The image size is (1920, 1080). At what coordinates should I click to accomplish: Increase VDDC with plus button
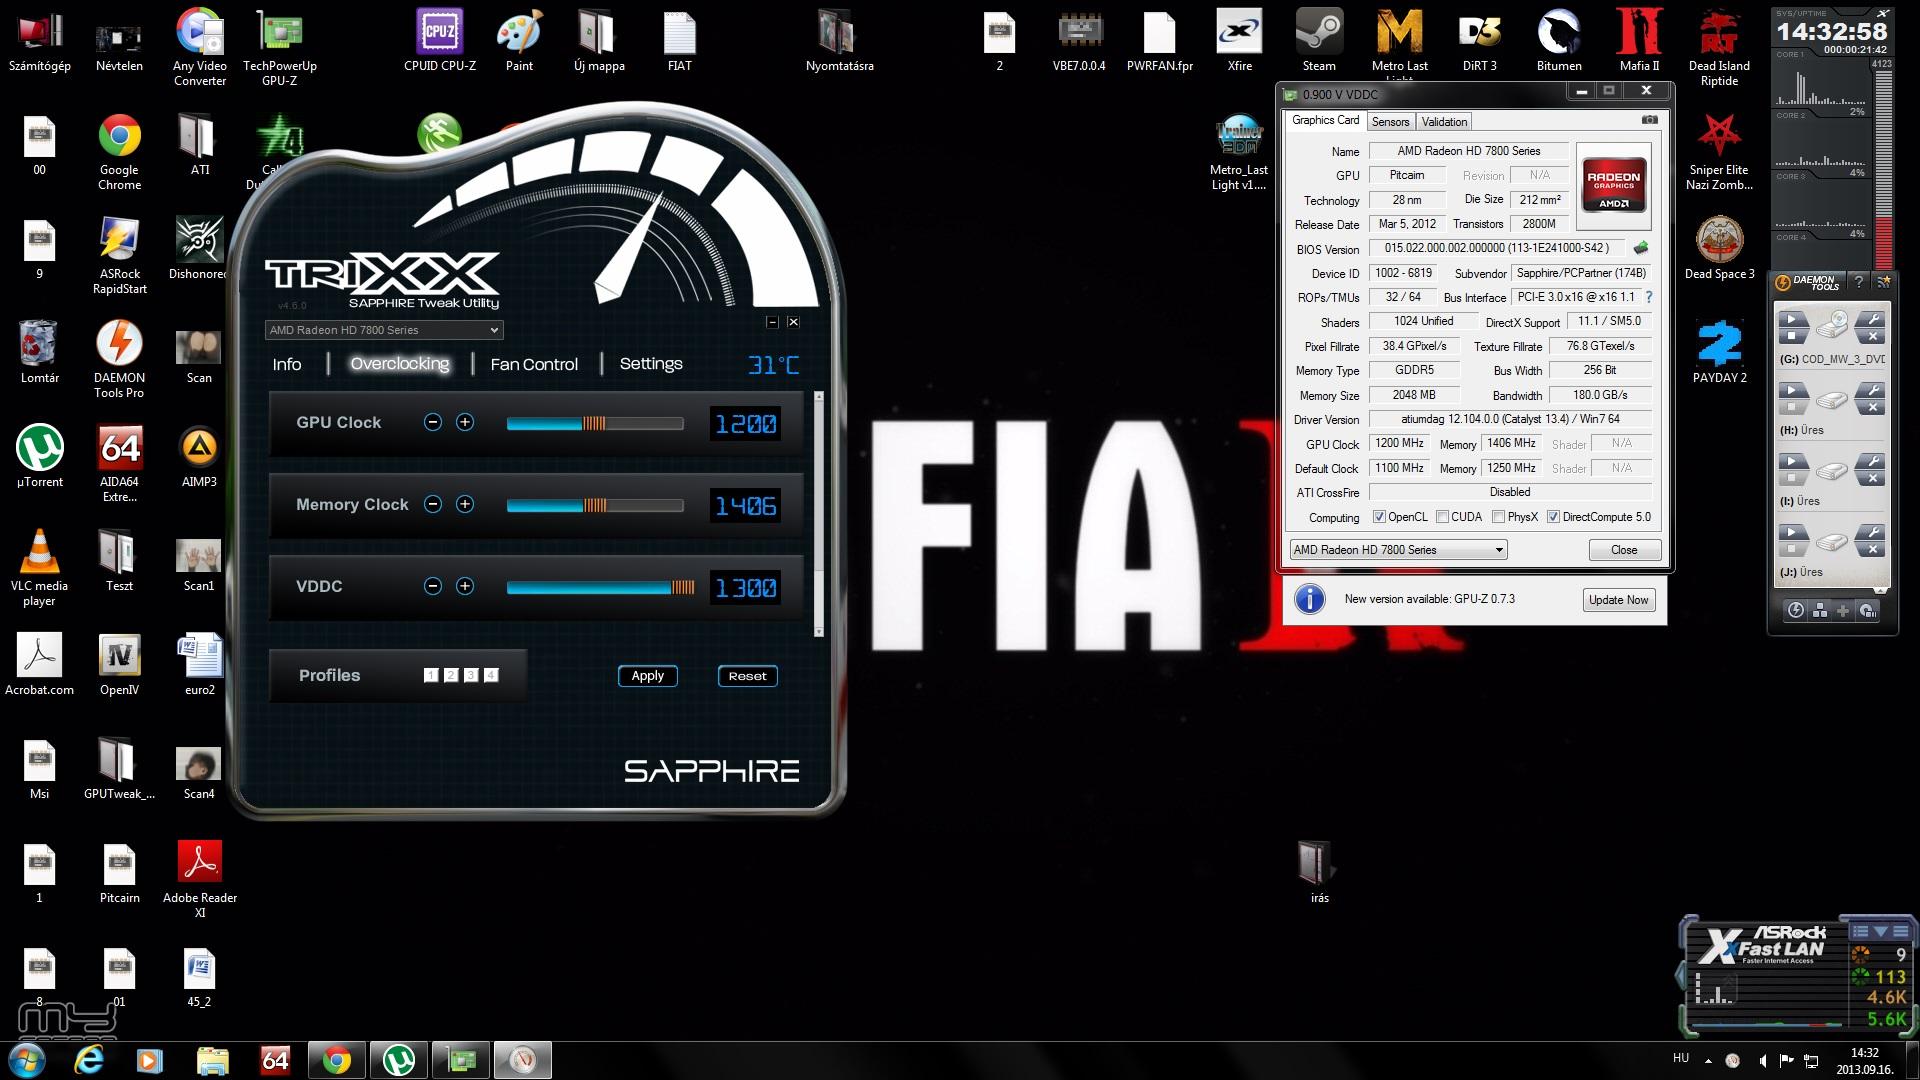click(465, 587)
